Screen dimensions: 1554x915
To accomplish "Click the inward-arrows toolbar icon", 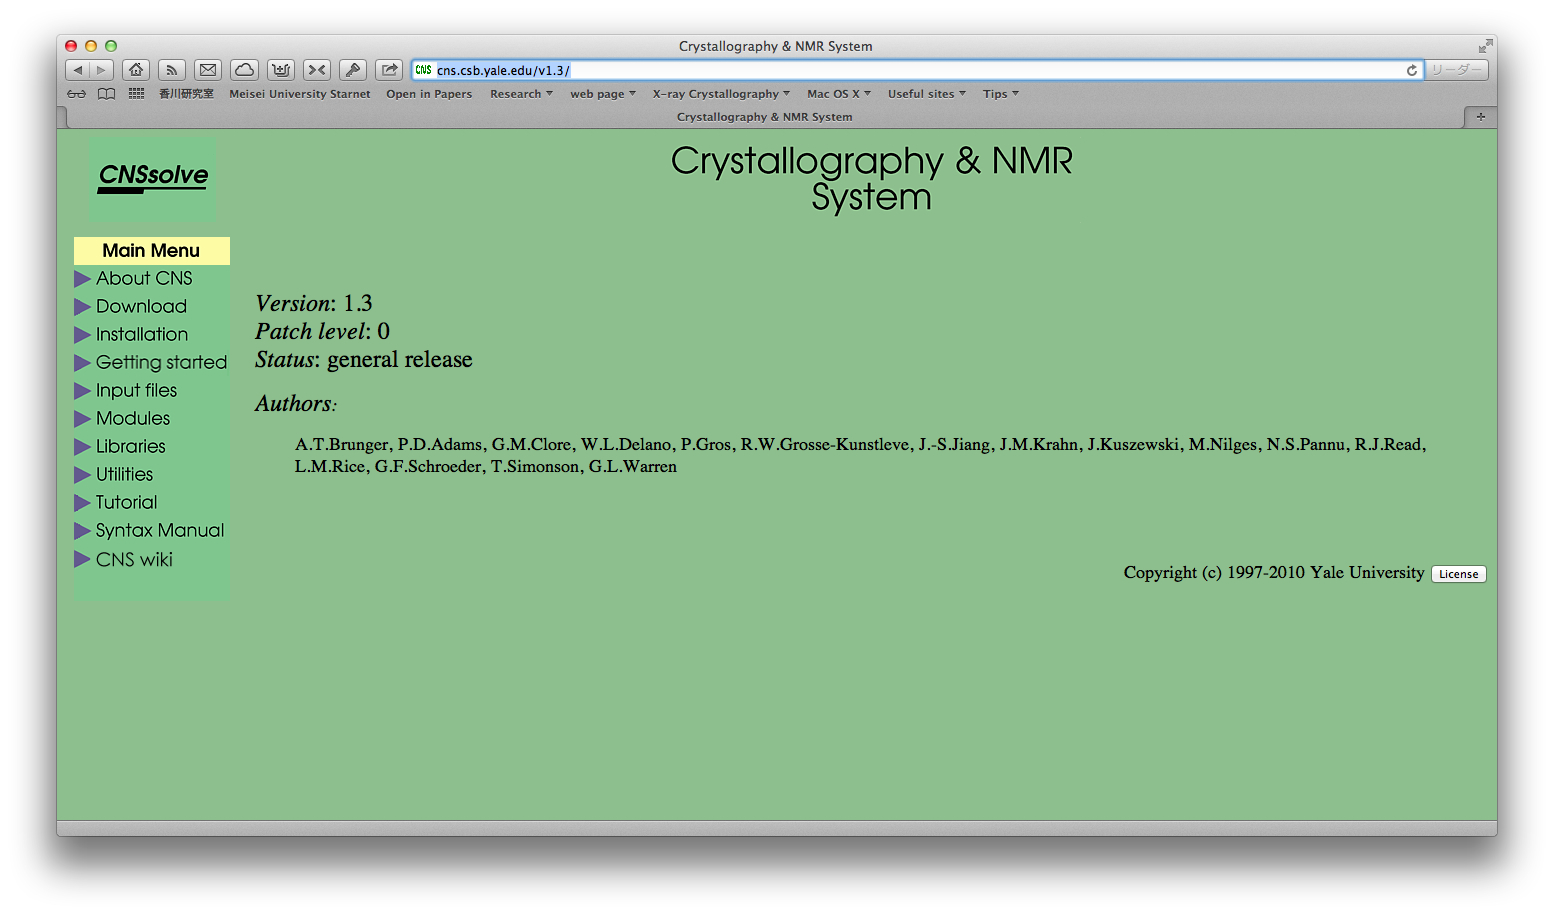I will coord(317,70).
